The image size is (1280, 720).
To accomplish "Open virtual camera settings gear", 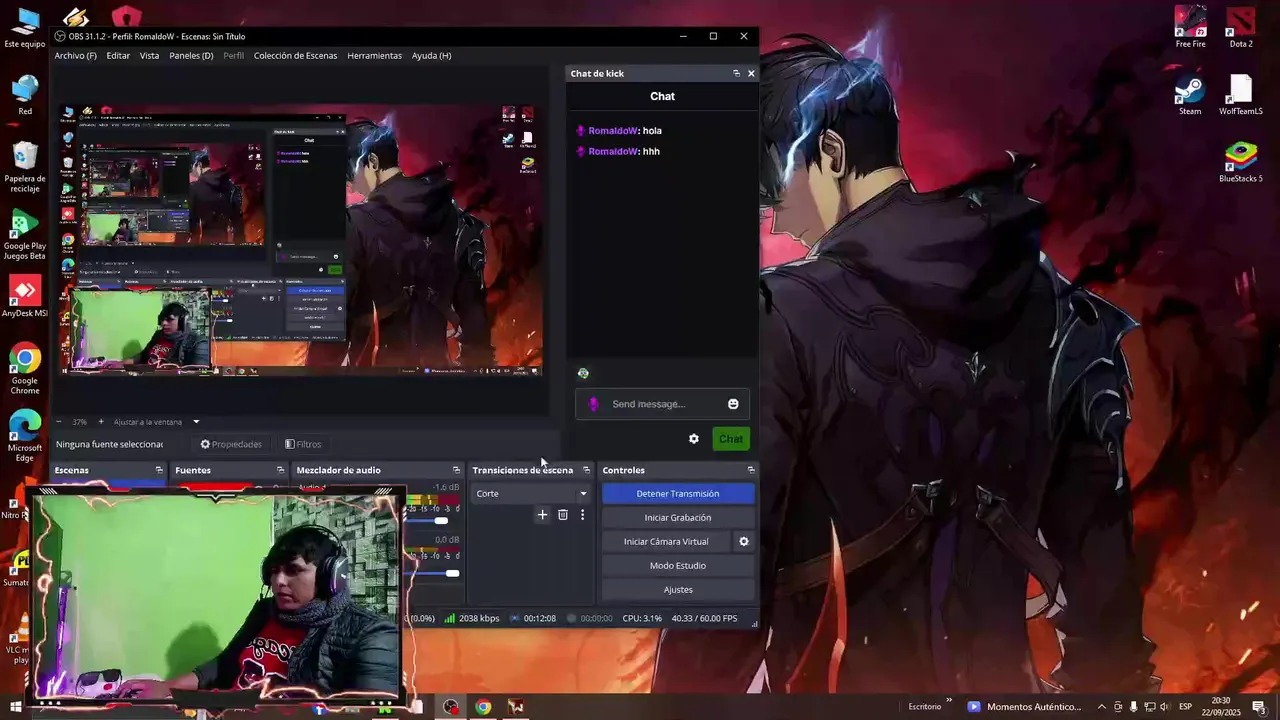I will tap(743, 542).
